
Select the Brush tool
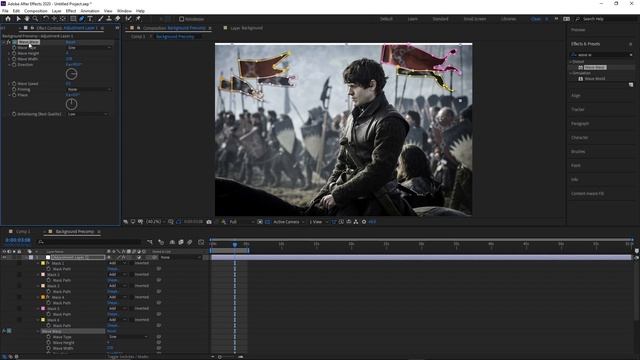pyautogui.click(x=100, y=19)
